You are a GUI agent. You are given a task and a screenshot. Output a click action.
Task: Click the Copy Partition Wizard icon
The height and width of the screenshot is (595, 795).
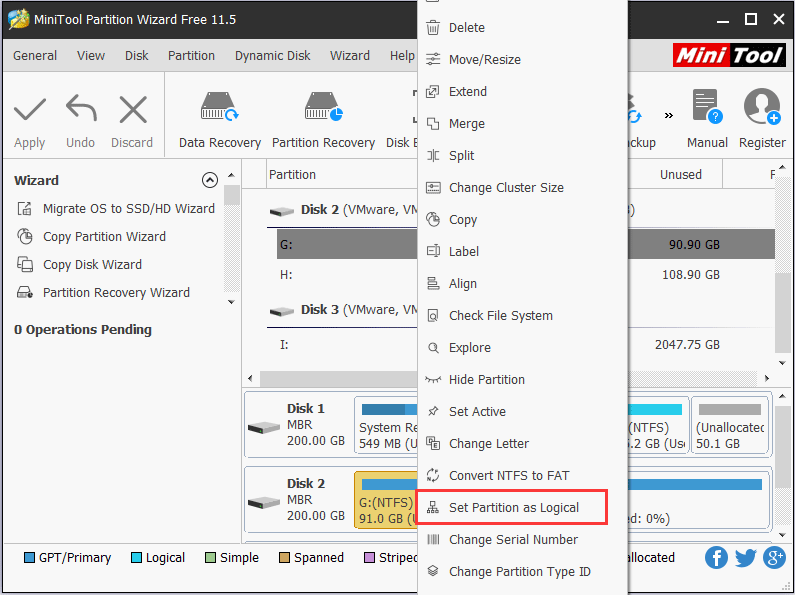24,236
